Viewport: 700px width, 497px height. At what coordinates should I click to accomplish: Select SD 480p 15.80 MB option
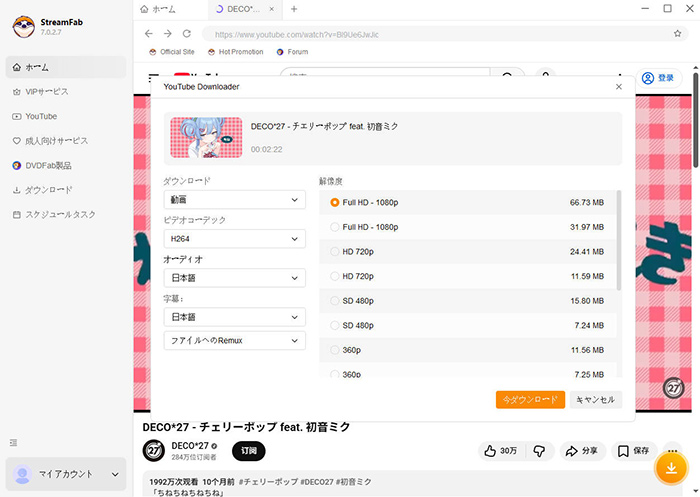point(467,301)
